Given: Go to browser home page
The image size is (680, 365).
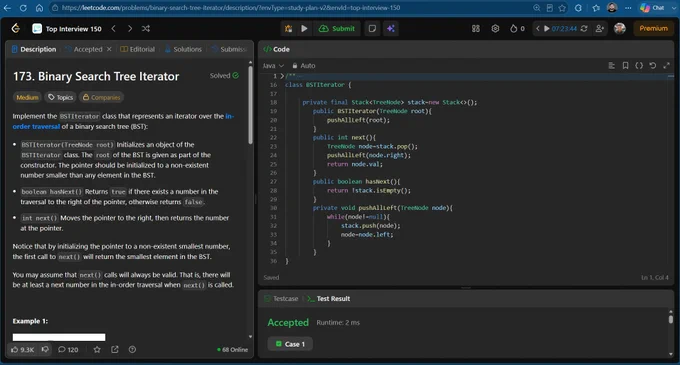Looking at the screenshot, I should tap(39, 8).
